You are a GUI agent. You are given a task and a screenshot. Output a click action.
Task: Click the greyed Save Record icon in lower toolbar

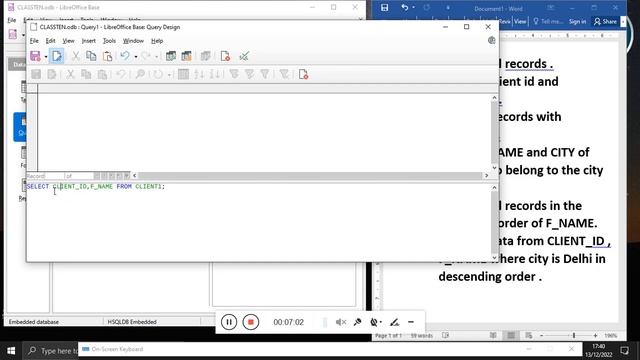[x=36, y=74]
